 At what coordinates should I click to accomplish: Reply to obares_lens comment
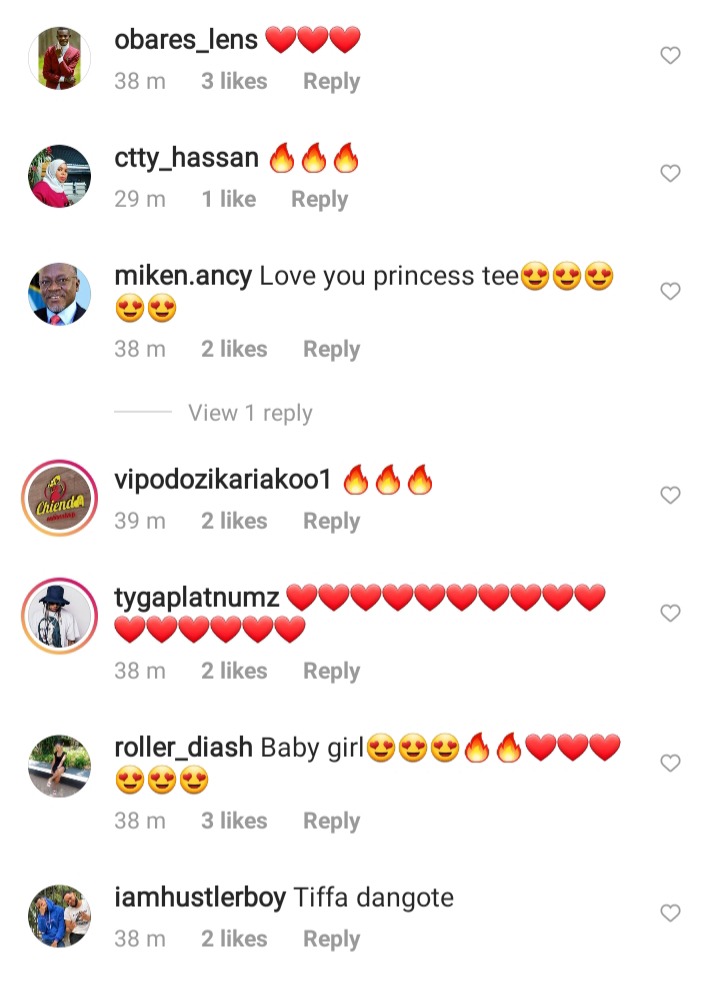(x=332, y=81)
